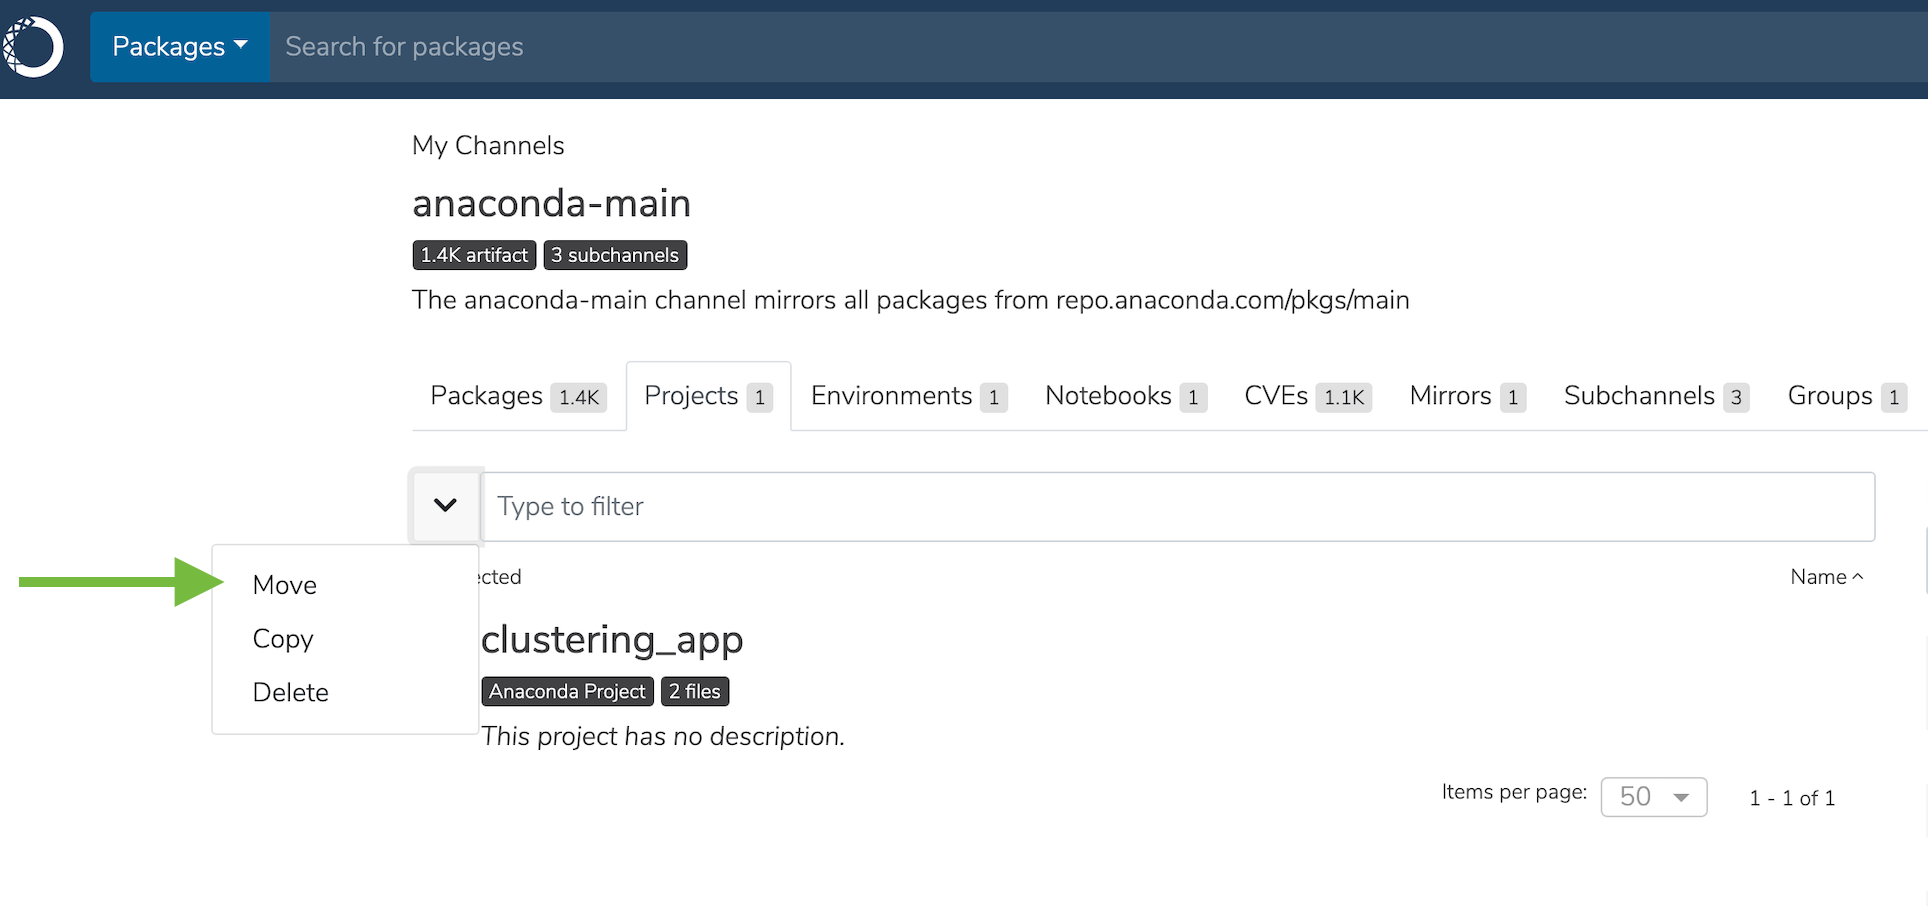Click the My Channels breadcrumb
This screenshot has height=906, width=1928.
pos(488,146)
